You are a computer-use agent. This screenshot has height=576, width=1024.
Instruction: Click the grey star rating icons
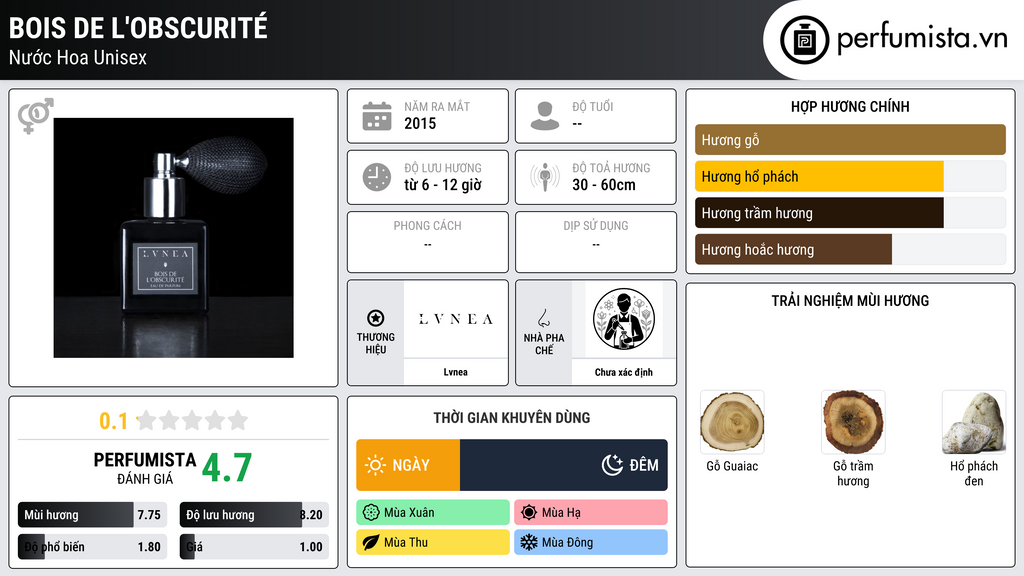[192, 421]
